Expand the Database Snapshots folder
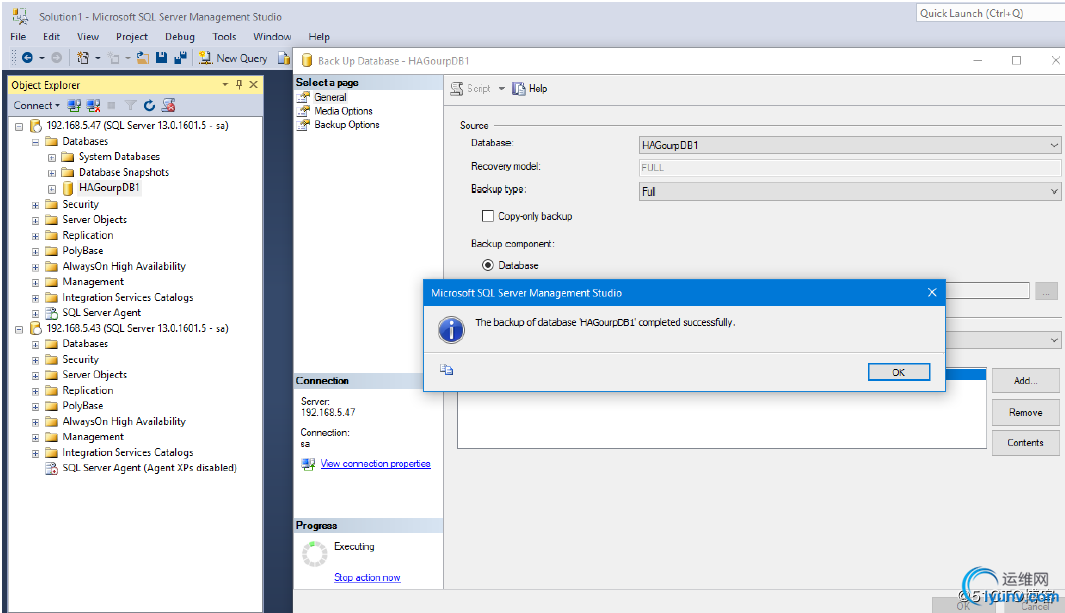Screen dimensions: 1065x613 click(52, 173)
